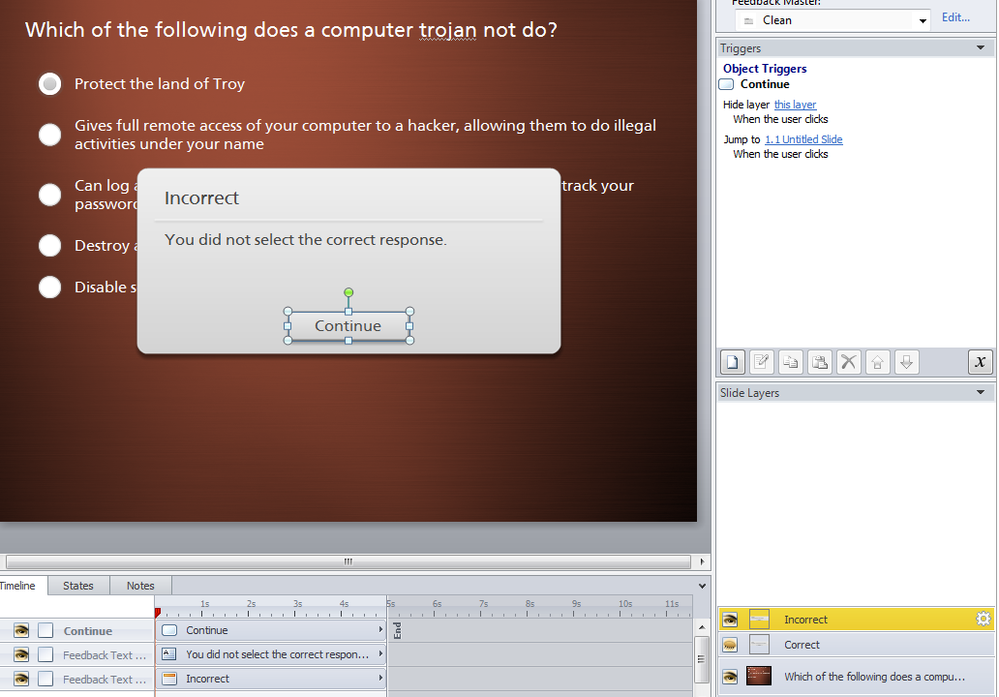Switch to the States tab
The image size is (999, 697).
tap(78, 586)
